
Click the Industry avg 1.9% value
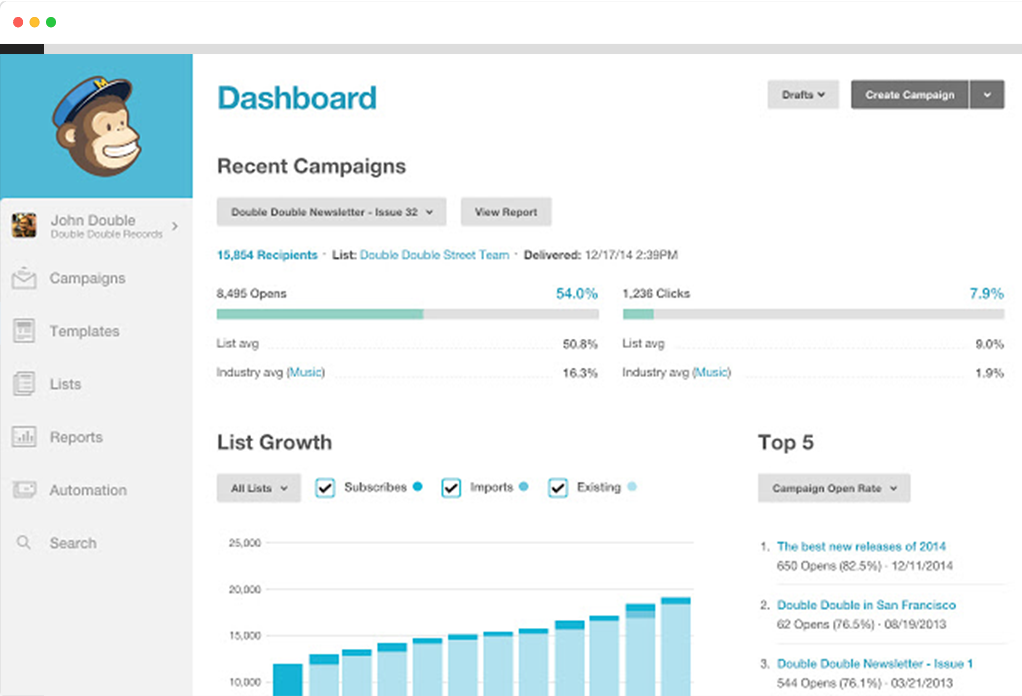[x=989, y=373]
